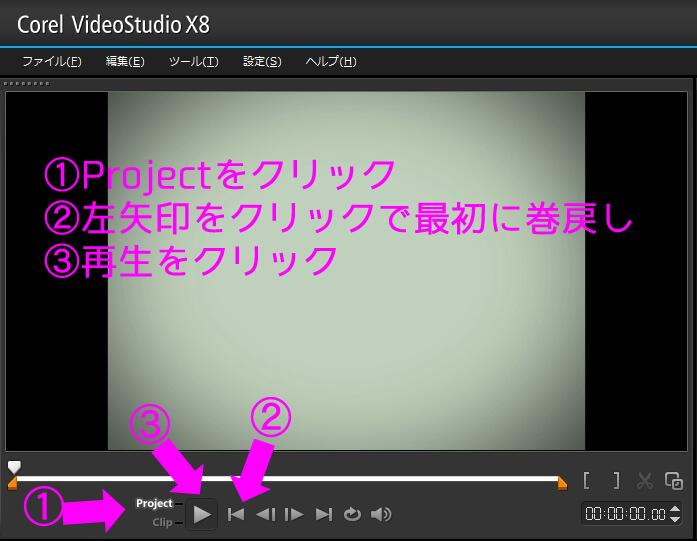This screenshot has height=541, width=697.
Task: Open the ヘルプ(H) menu
Action: point(331,61)
